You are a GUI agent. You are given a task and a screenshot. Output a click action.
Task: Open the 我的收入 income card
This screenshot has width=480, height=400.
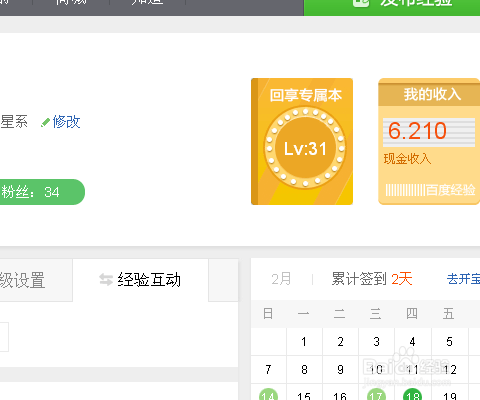[x=429, y=141]
